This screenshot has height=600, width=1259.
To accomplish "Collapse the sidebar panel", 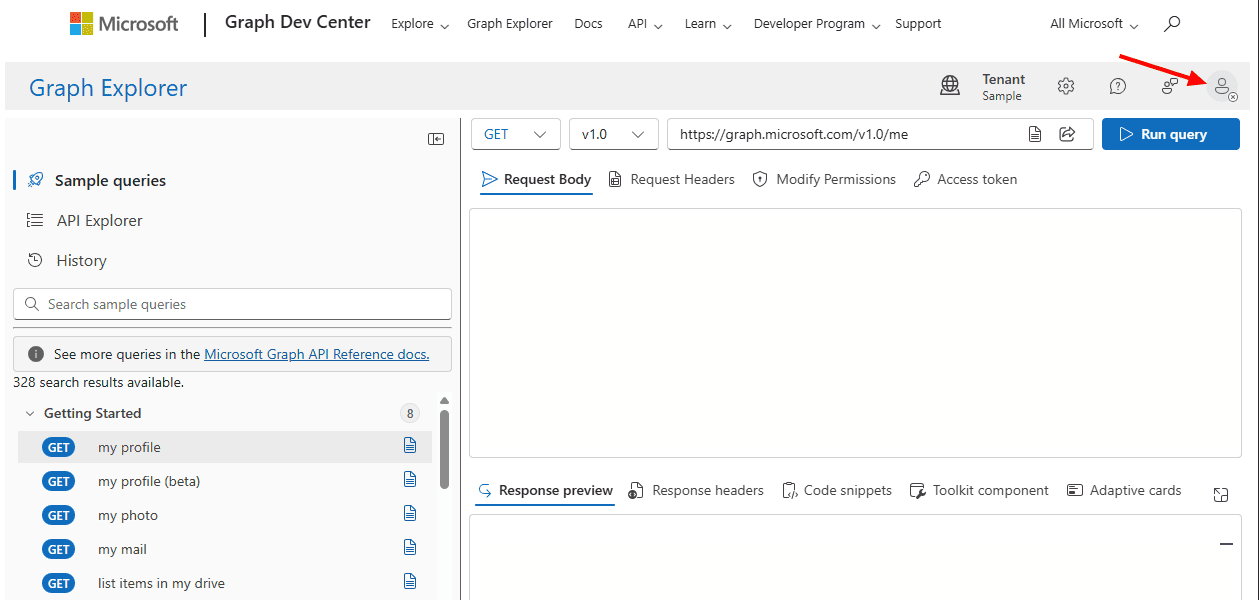I will (436, 139).
